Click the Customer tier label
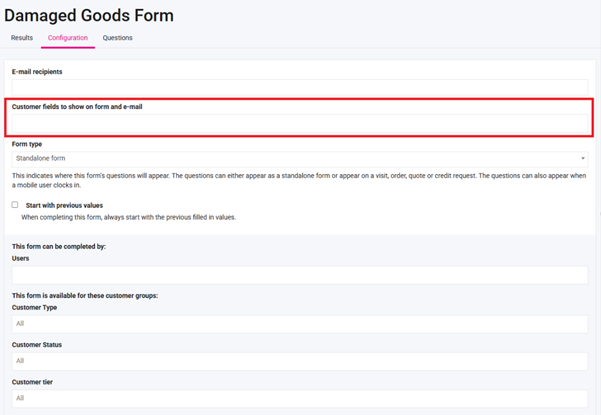601x415 pixels. tap(32, 382)
